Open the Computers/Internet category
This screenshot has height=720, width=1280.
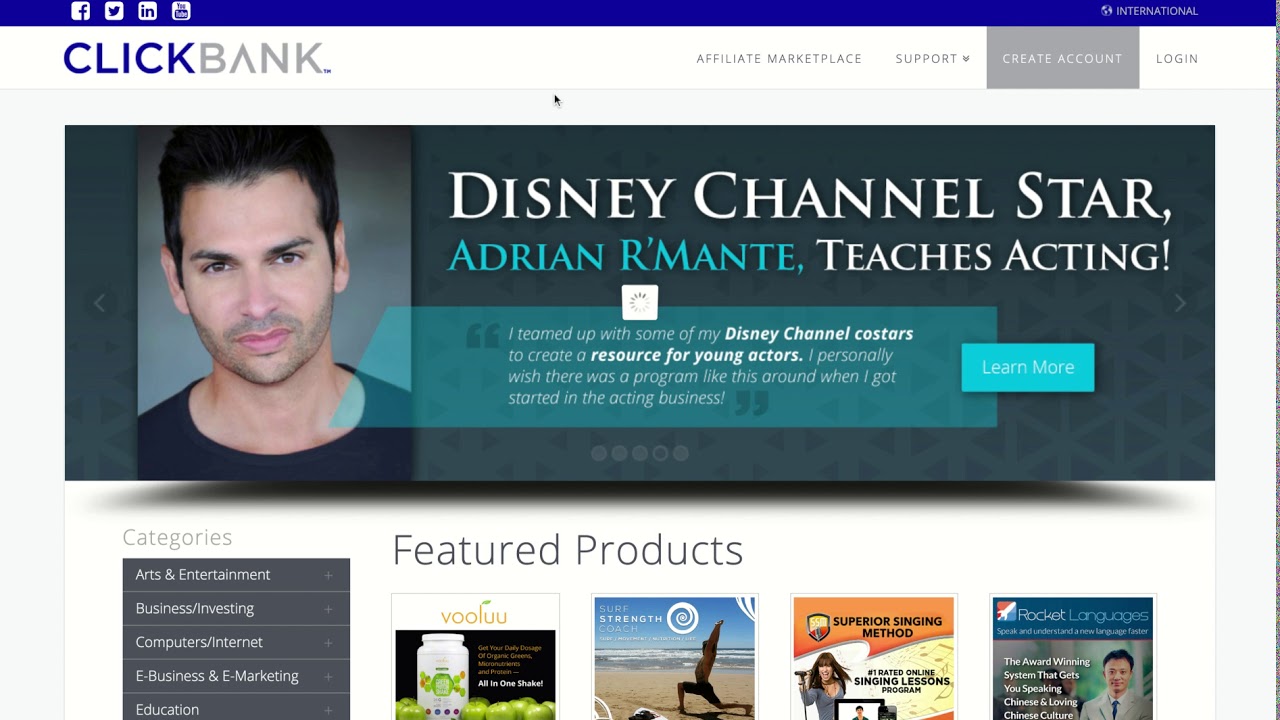pos(236,642)
